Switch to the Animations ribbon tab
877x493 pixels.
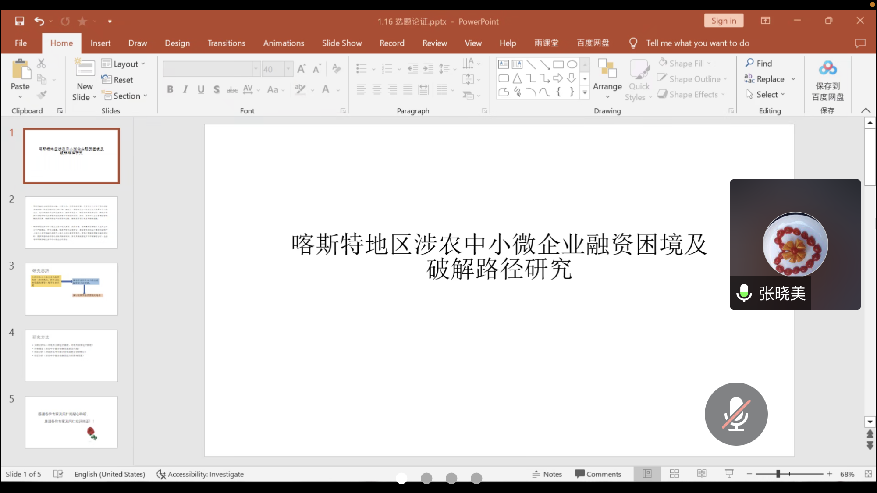(x=283, y=43)
